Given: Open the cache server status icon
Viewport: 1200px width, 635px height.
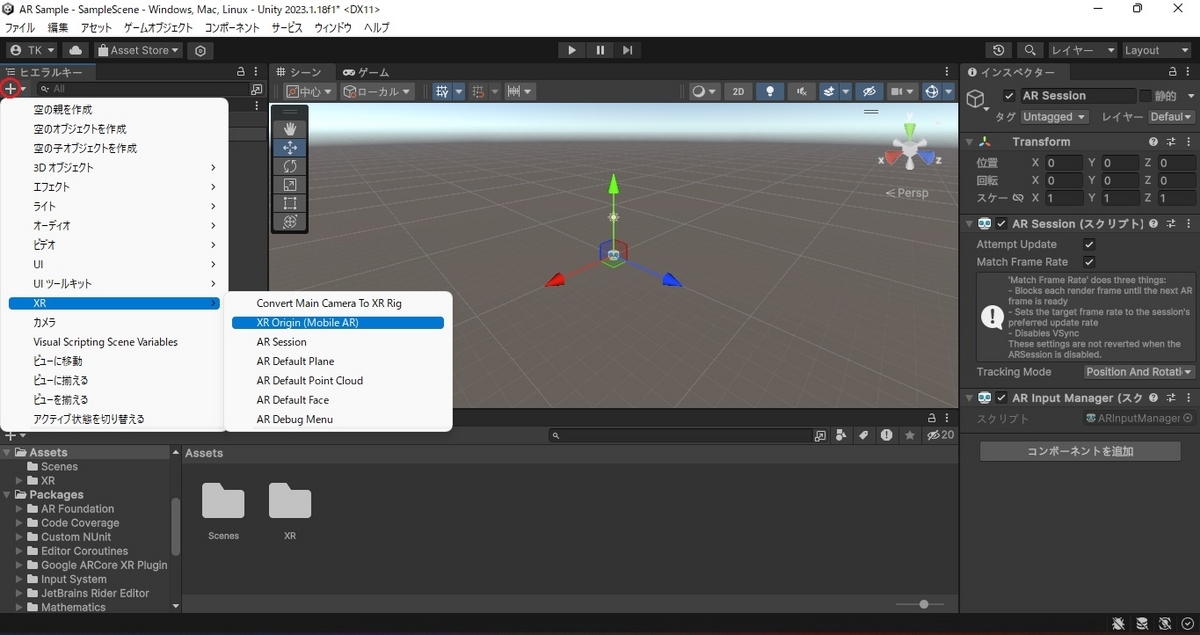Looking at the screenshot, I should pos(1142,624).
